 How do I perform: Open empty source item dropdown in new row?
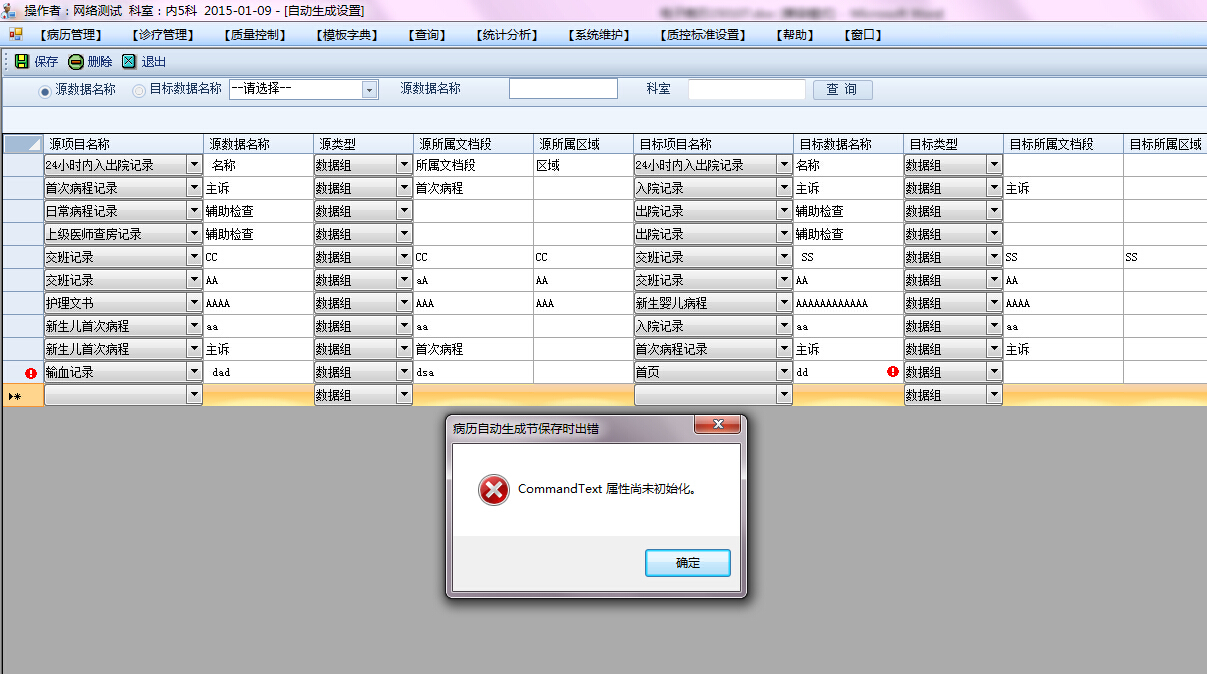point(194,395)
